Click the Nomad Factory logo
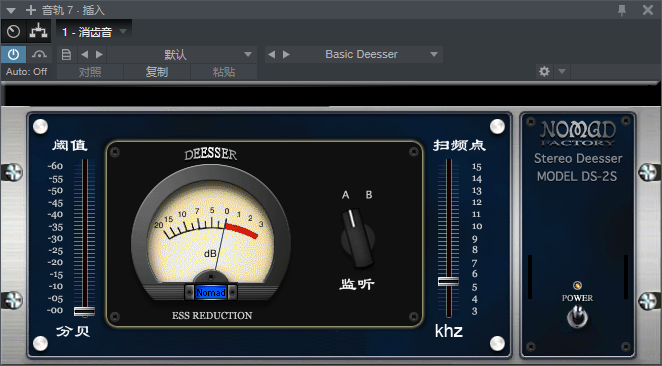The height and width of the screenshot is (366, 662). [x=578, y=133]
